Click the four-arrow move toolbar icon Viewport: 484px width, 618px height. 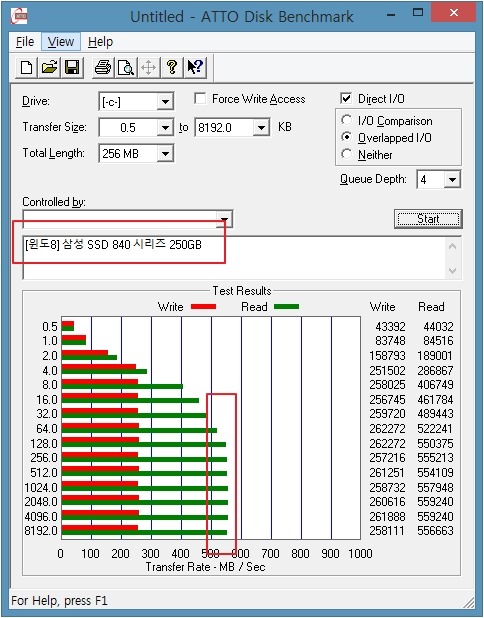[149, 67]
